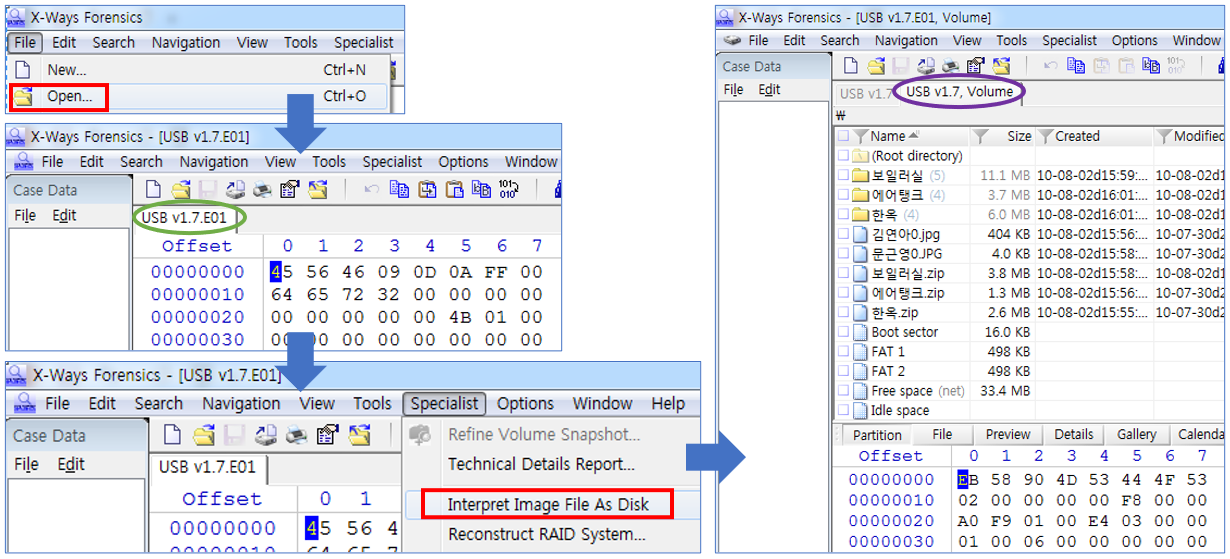
Task: Click filter funnel on Size column header
Action: 980,136
